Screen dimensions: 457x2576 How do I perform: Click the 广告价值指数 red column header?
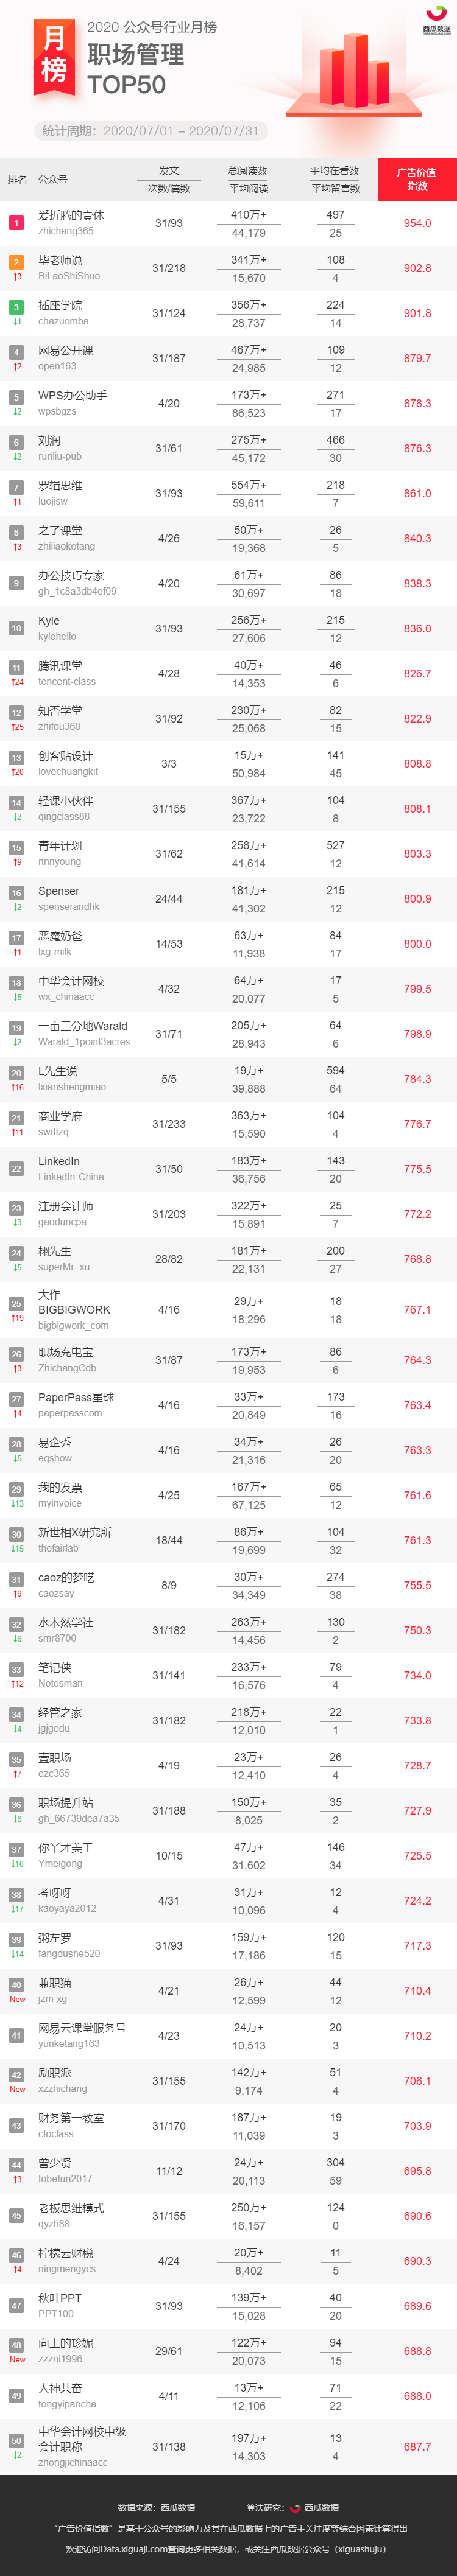[x=417, y=179]
